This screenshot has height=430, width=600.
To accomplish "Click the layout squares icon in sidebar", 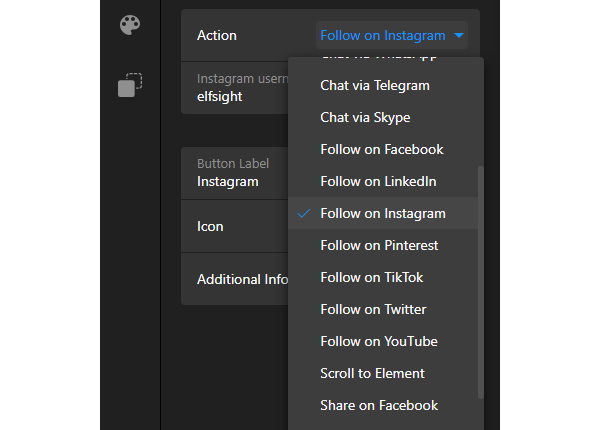I will [x=130, y=86].
